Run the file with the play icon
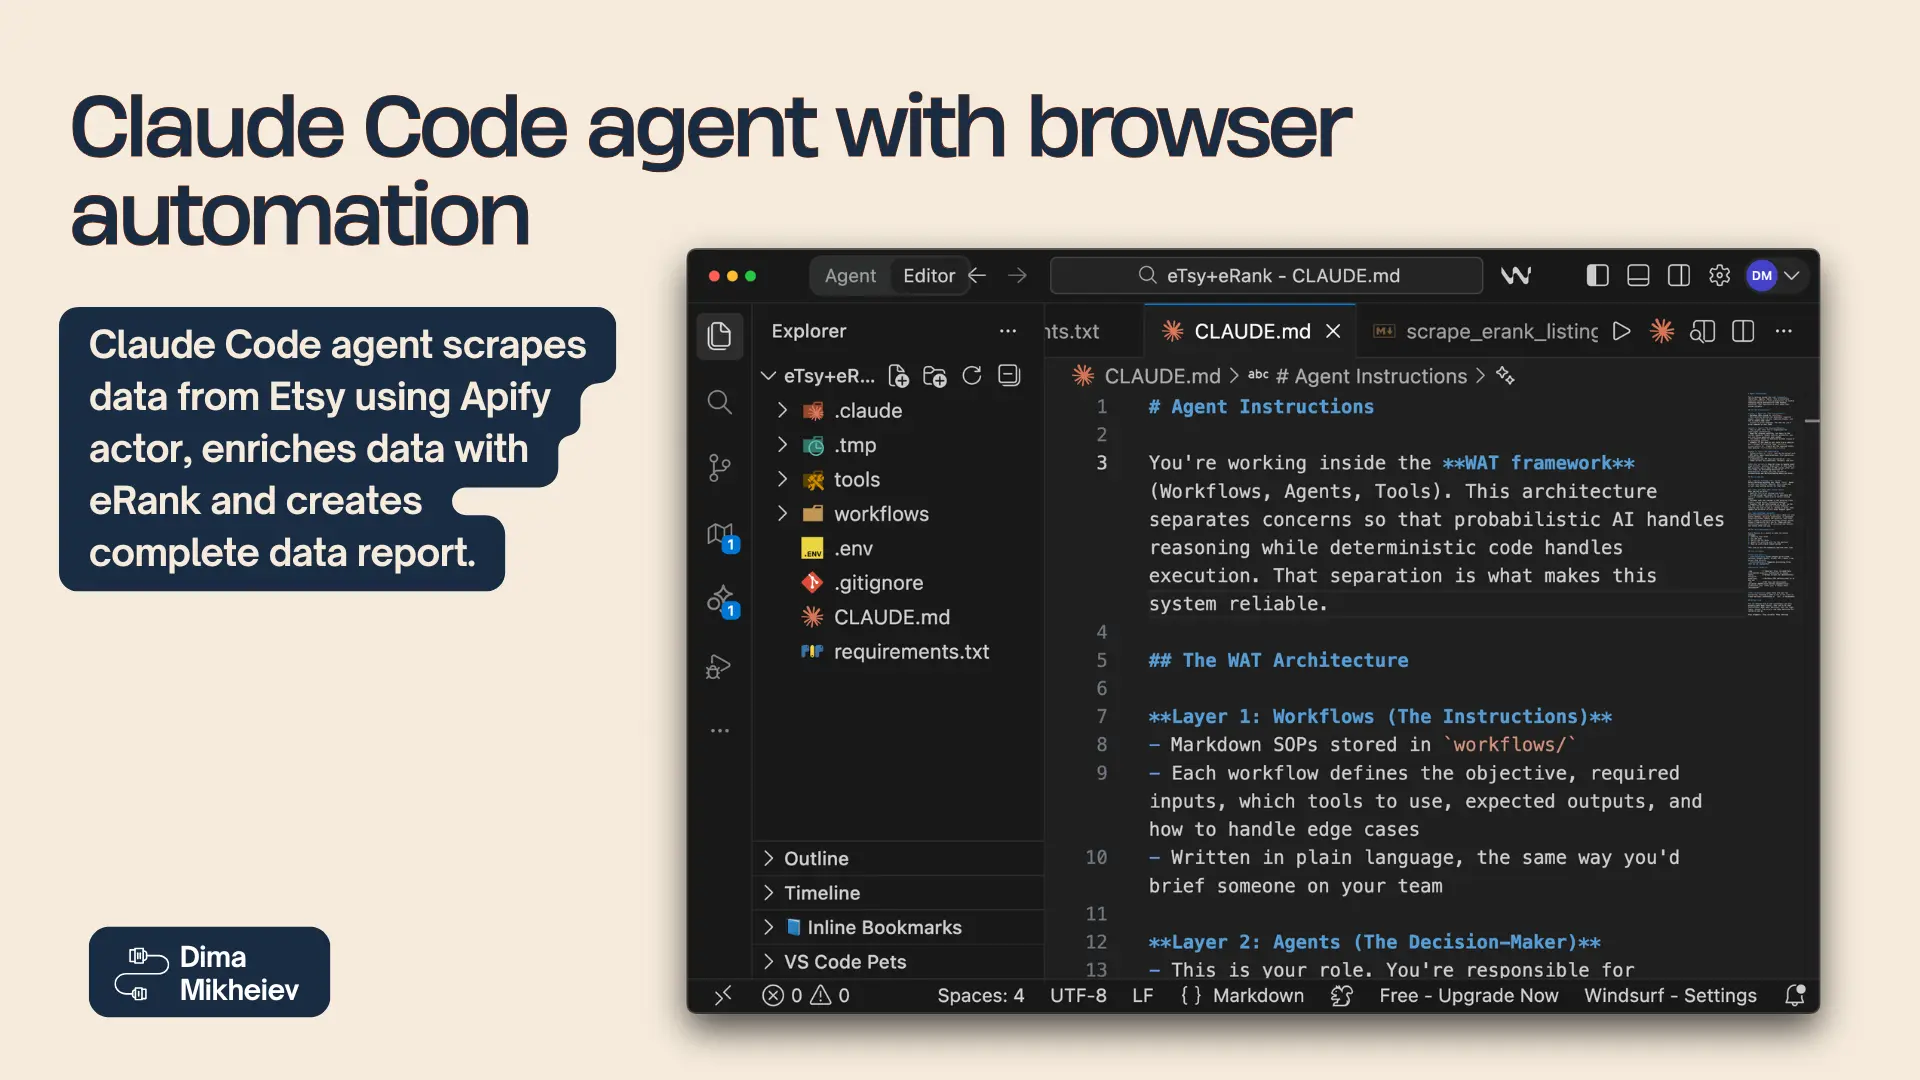Viewport: 1920px width, 1080px height. click(x=1622, y=331)
